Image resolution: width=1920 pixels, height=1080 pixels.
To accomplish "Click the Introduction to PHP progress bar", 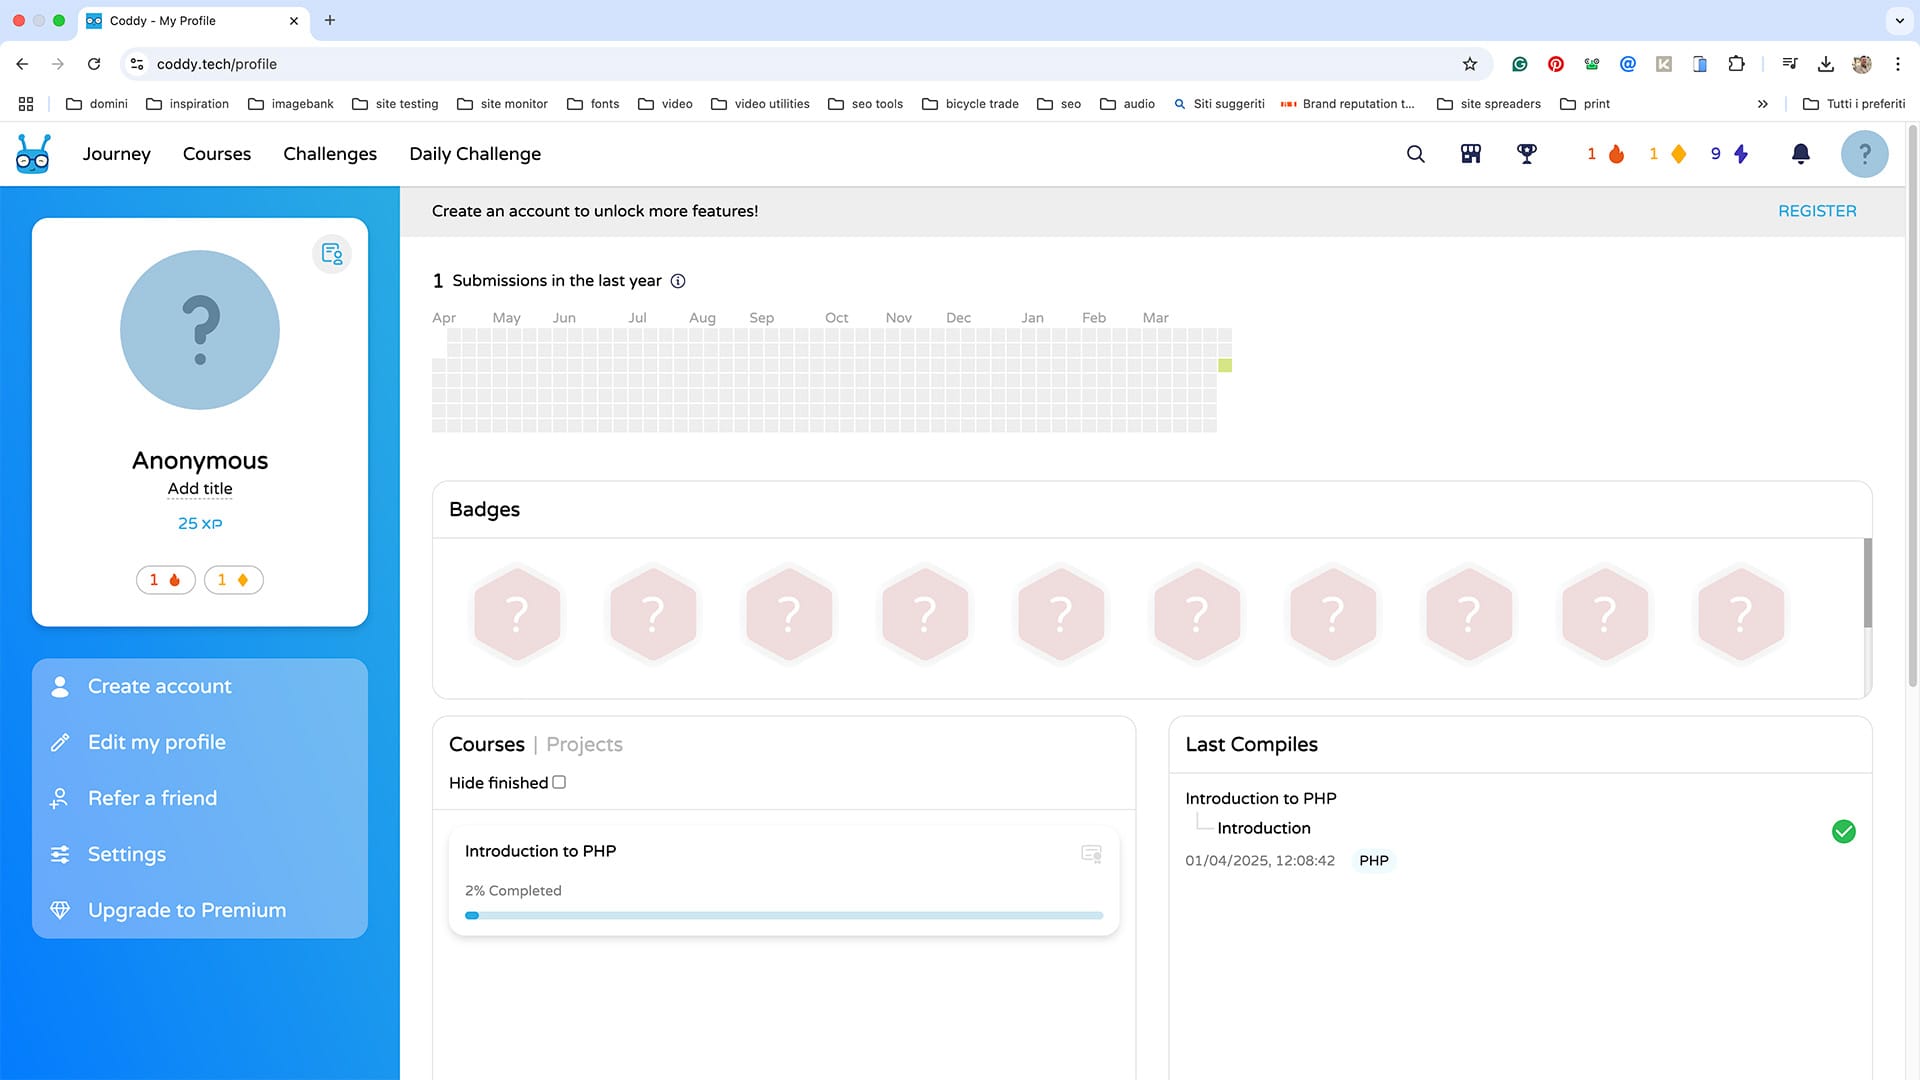I will [783, 915].
